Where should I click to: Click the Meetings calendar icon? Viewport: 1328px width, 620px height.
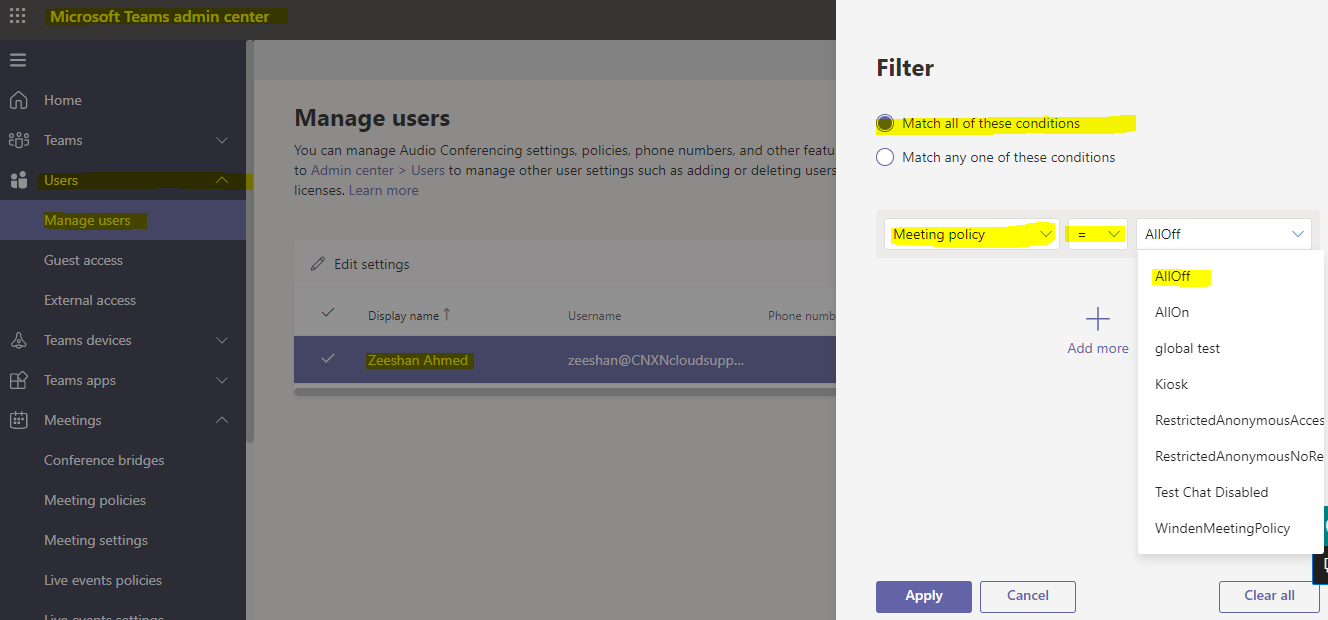click(18, 420)
